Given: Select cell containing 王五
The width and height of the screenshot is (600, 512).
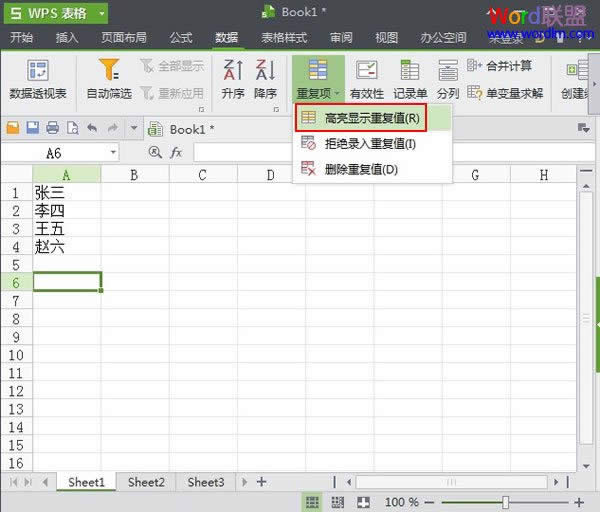Looking at the screenshot, I should click(x=67, y=228).
